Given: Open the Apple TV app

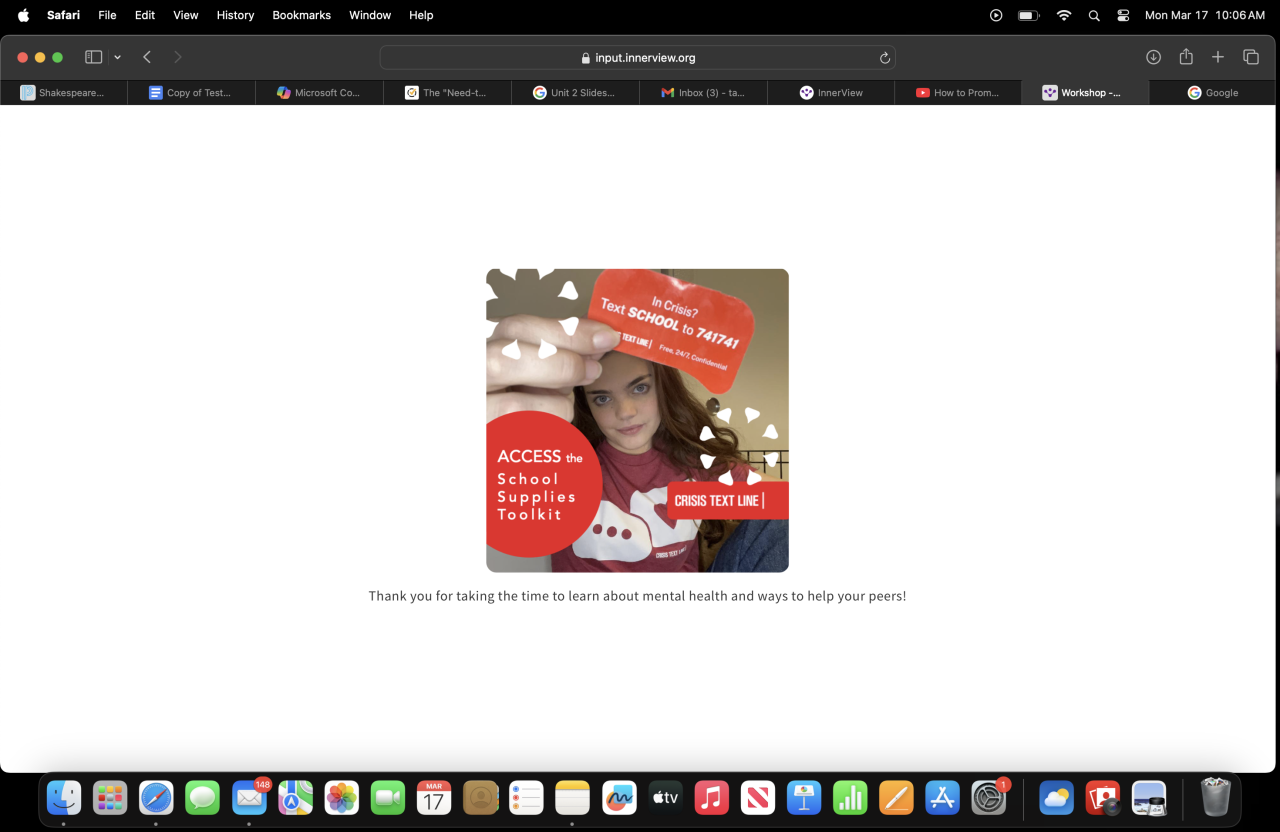Looking at the screenshot, I should point(665,798).
